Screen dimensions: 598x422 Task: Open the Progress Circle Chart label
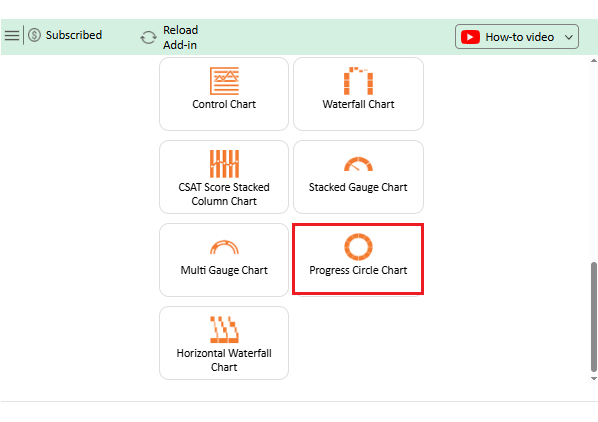[358, 270]
